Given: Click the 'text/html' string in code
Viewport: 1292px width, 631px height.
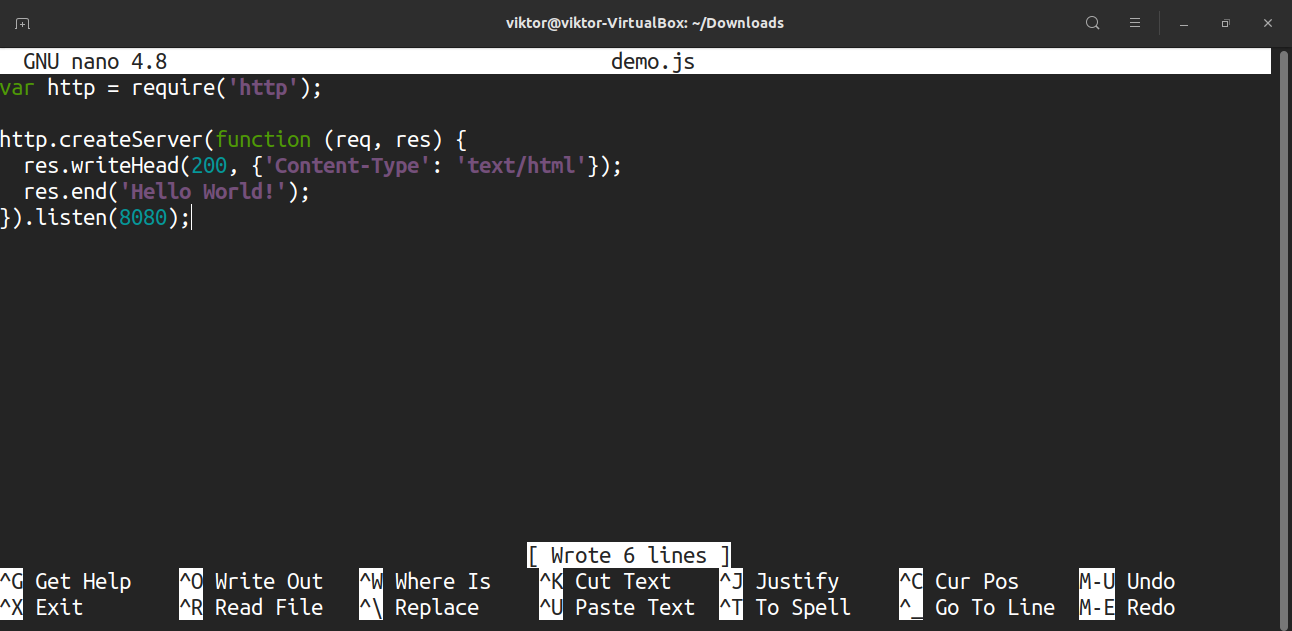Looking at the screenshot, I should pos(521,166).
